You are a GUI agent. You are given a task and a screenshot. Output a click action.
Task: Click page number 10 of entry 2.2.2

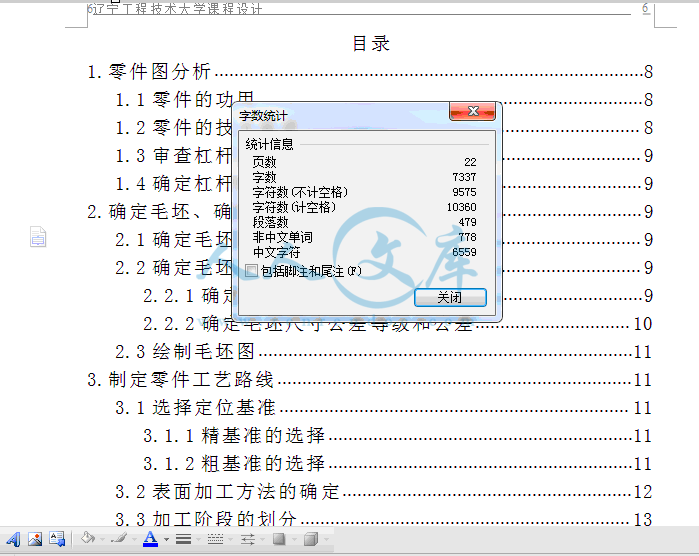643,324
